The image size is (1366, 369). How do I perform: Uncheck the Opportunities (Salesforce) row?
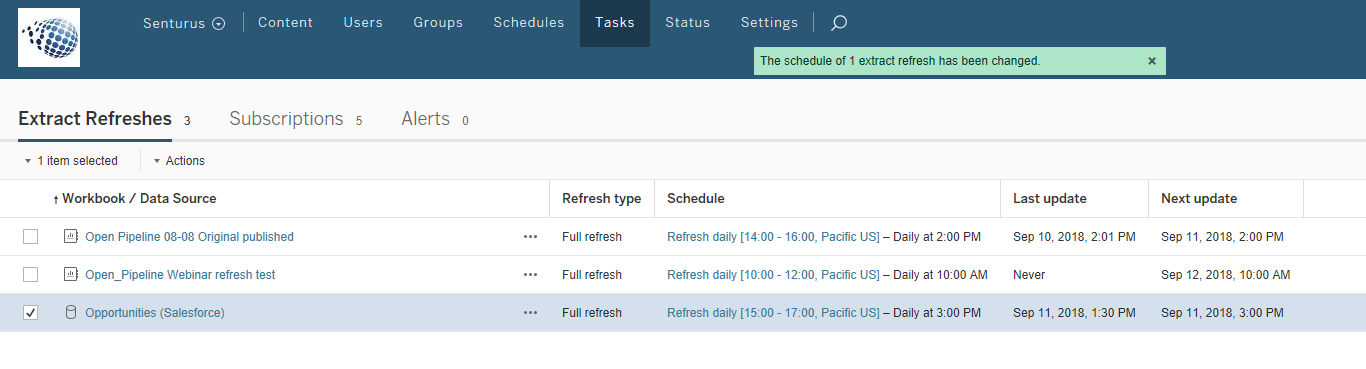[31, 313]
